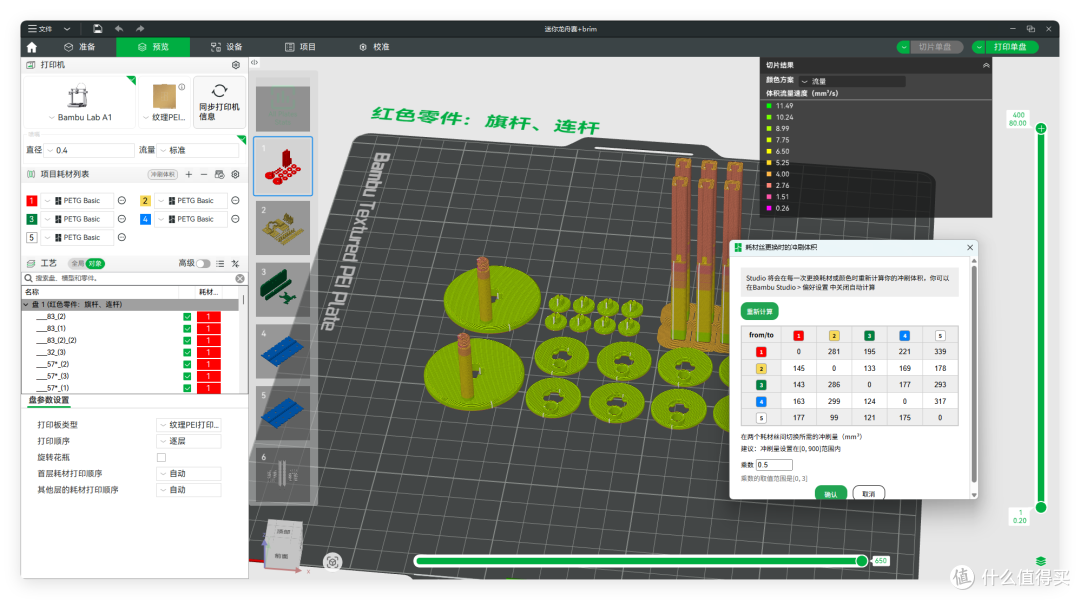Click edit icon beside filament 3 PETG Basic
The width and height of the screenshot is (1080, 600).
coord(122,219)
